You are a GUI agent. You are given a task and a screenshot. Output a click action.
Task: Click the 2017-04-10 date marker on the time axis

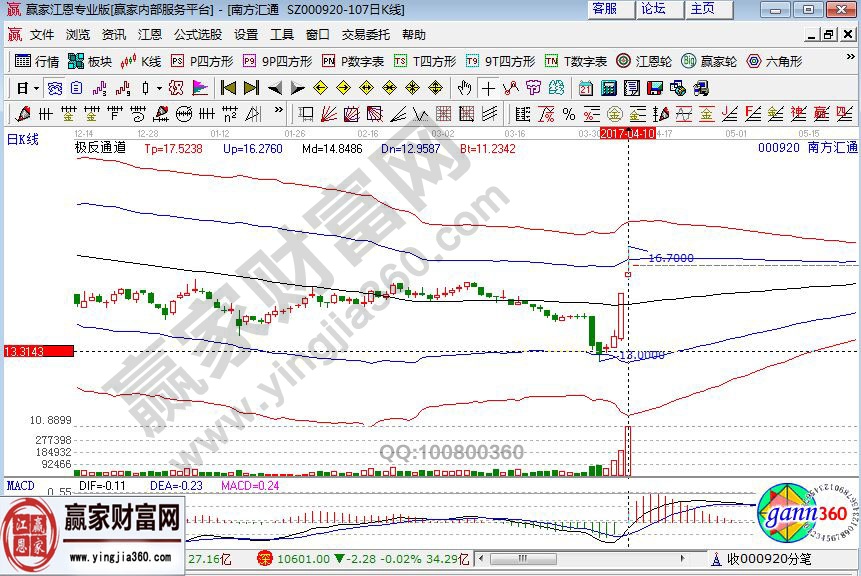pyautogui.click(x=627, y=132)
